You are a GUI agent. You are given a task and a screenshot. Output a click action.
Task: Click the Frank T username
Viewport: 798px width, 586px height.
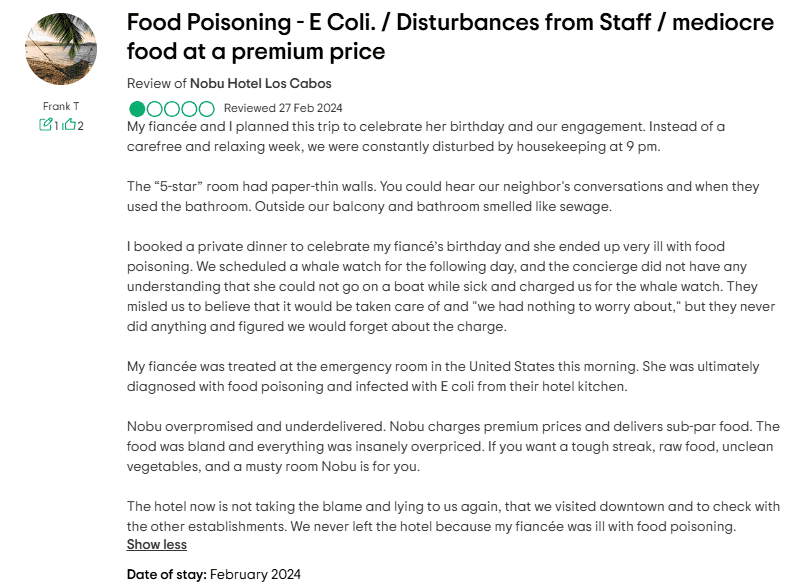click(x=60, y=106)
